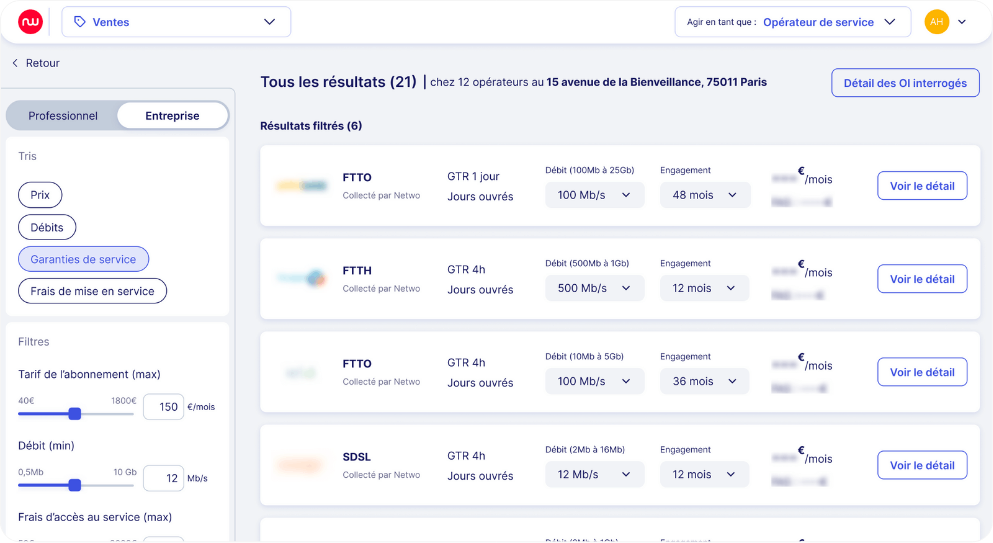Open Détail des OI interrogés
Viewport: 993px width, 543px height.
click(x=905, y=83)
